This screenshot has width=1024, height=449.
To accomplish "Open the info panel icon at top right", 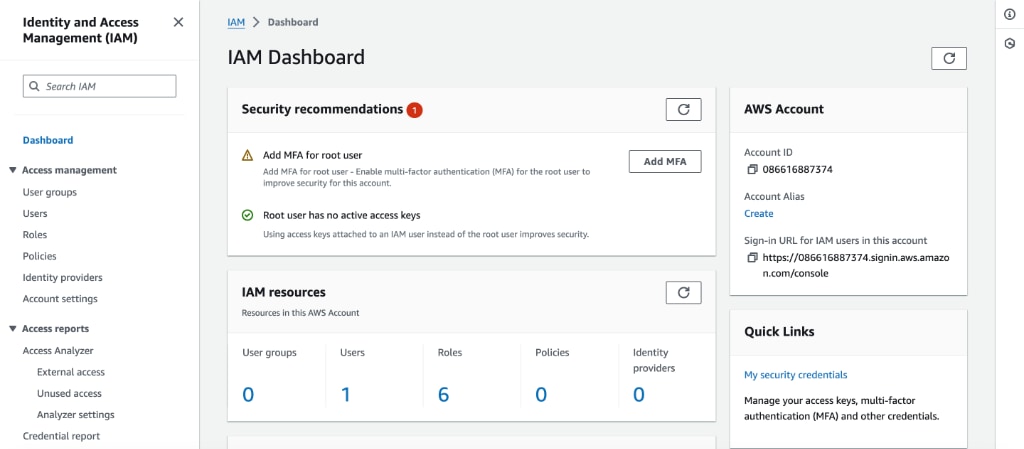I will (1010, 15).
